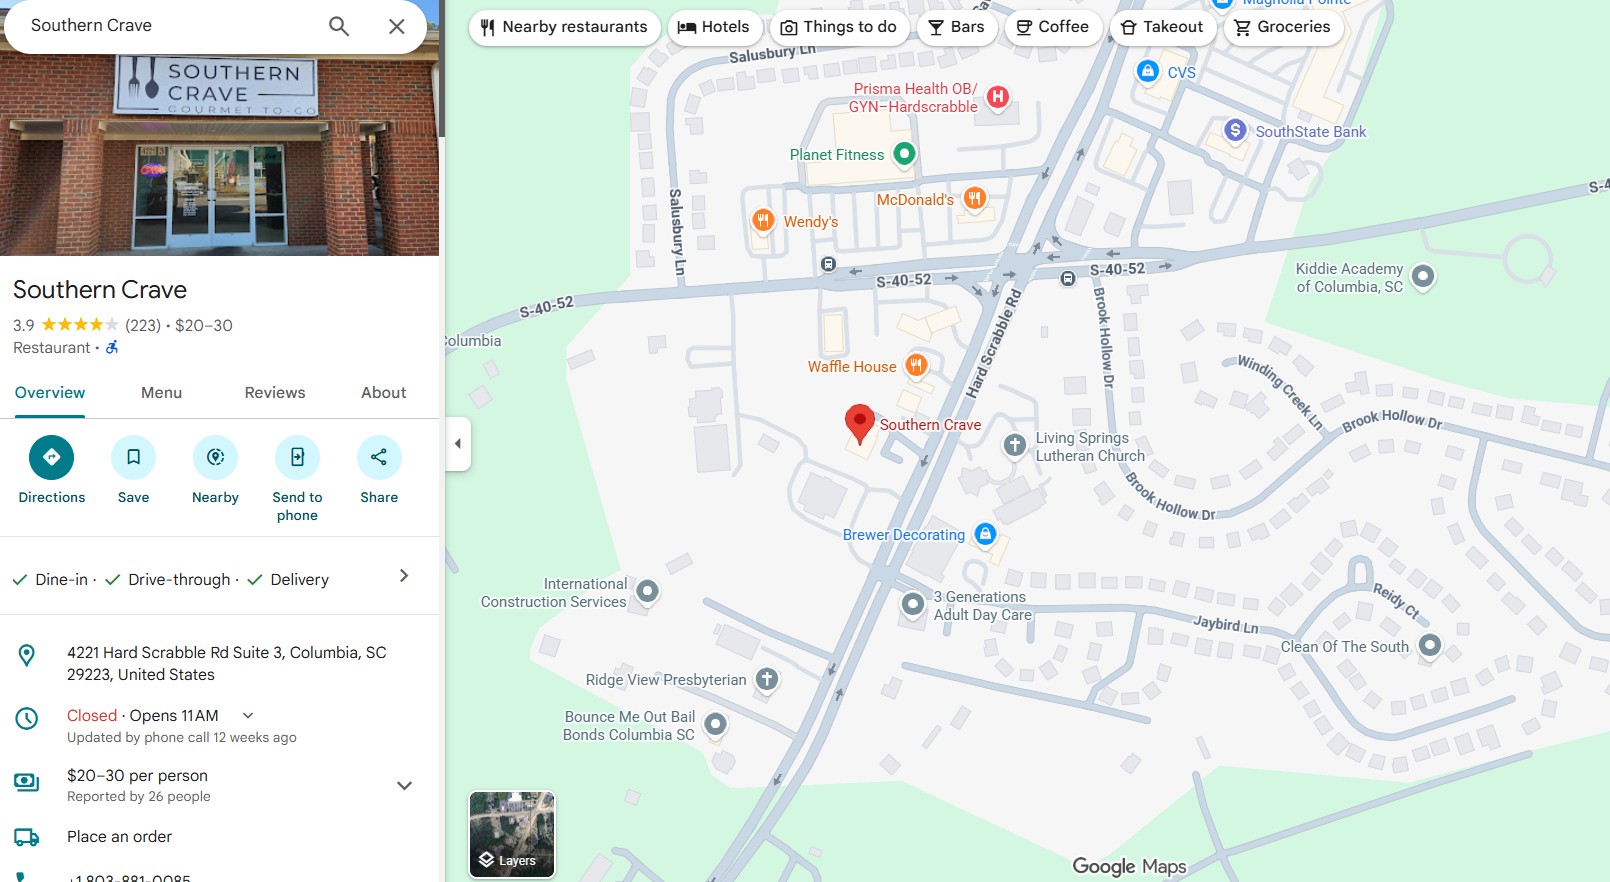Expand the price per person details

(404, 785)
